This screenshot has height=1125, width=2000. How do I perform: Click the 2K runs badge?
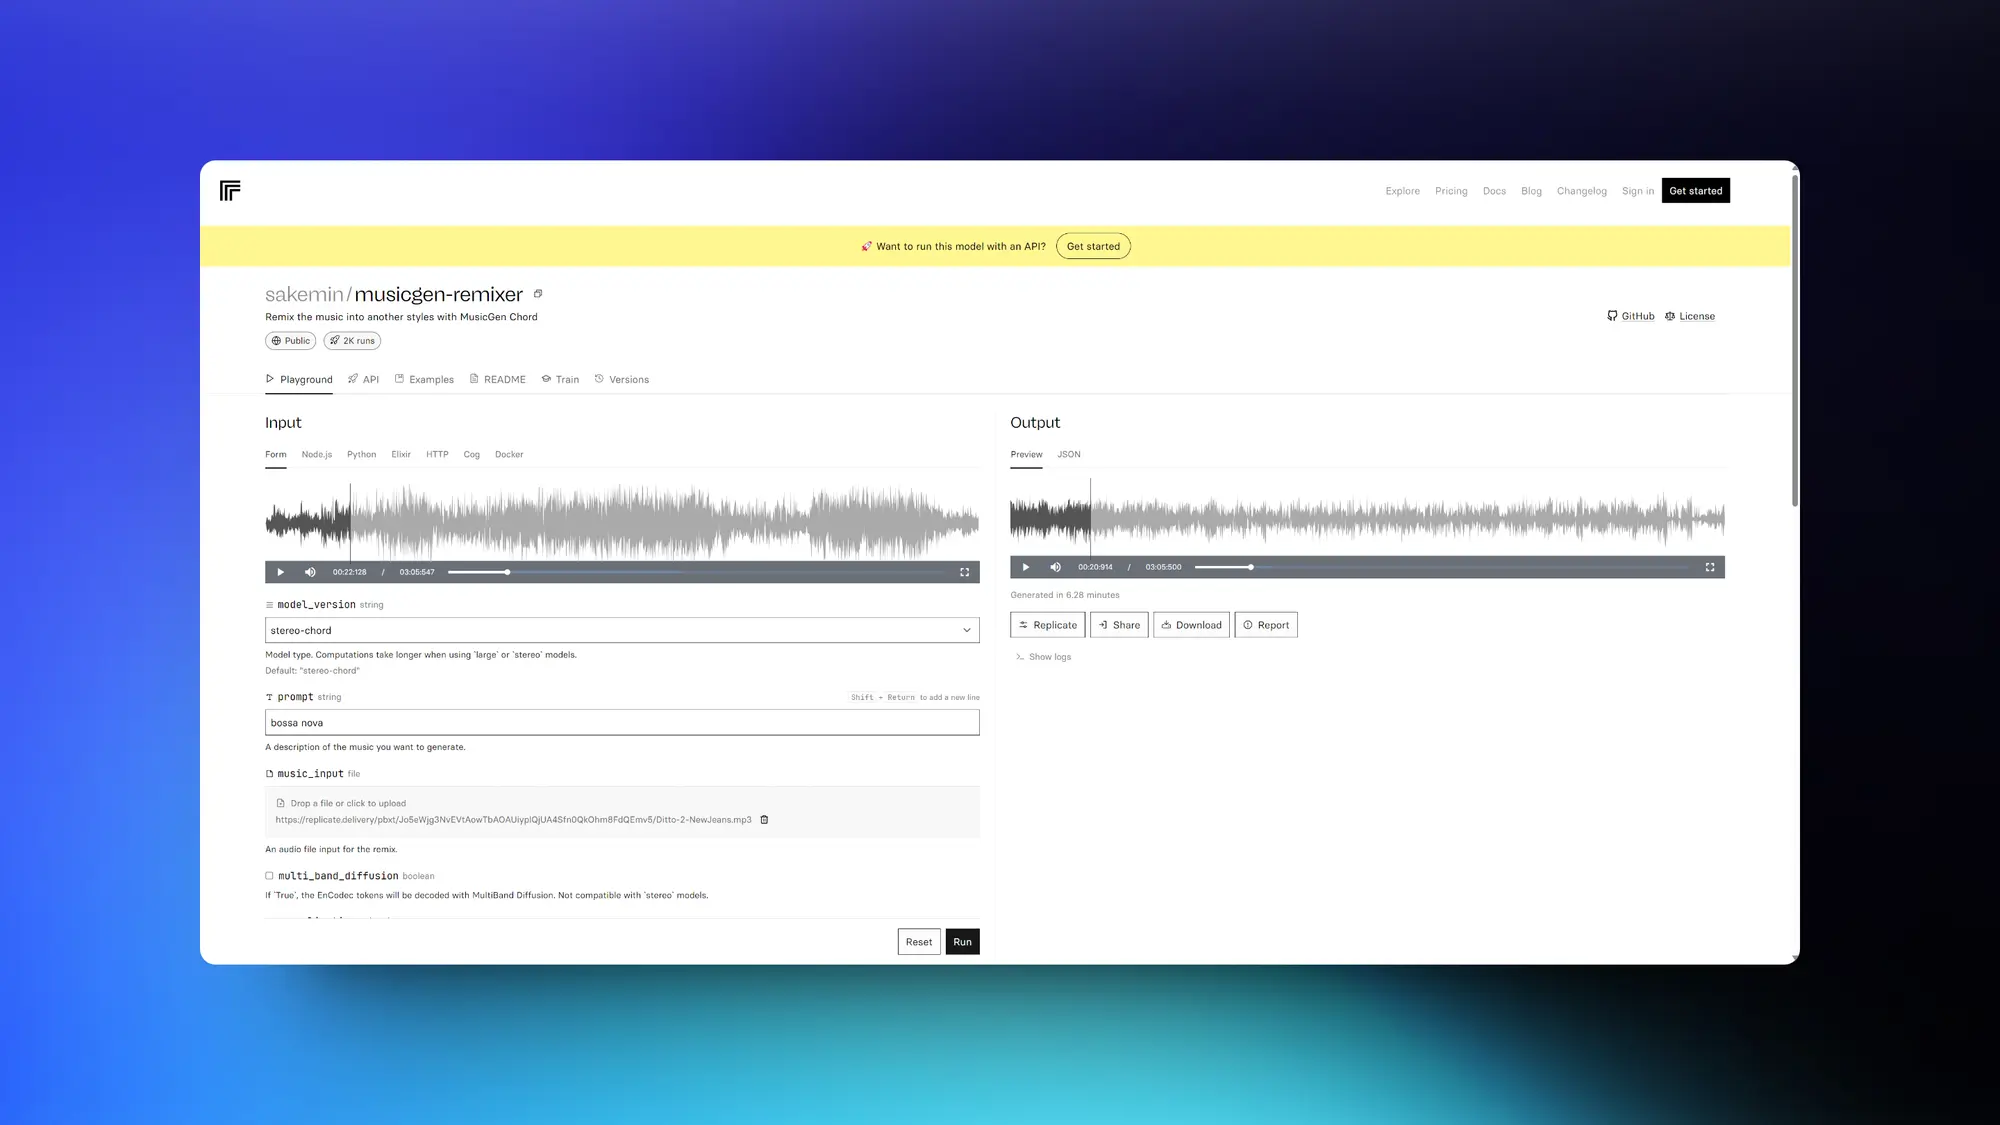point(352,341)
